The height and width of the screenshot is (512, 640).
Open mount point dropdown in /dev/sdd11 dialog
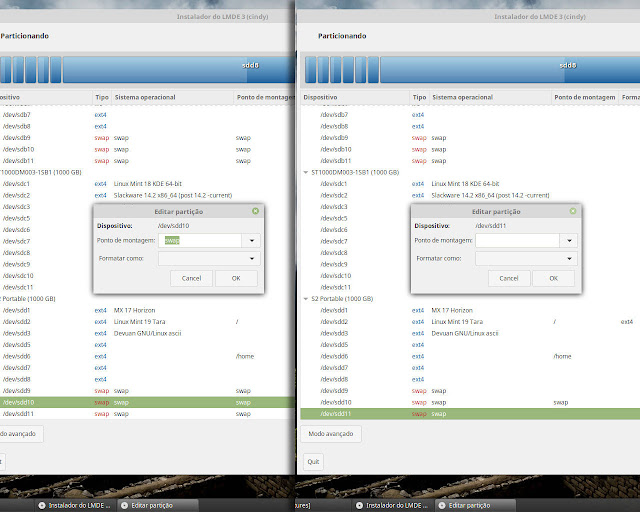pyautogui.click(x=569, y=240)
